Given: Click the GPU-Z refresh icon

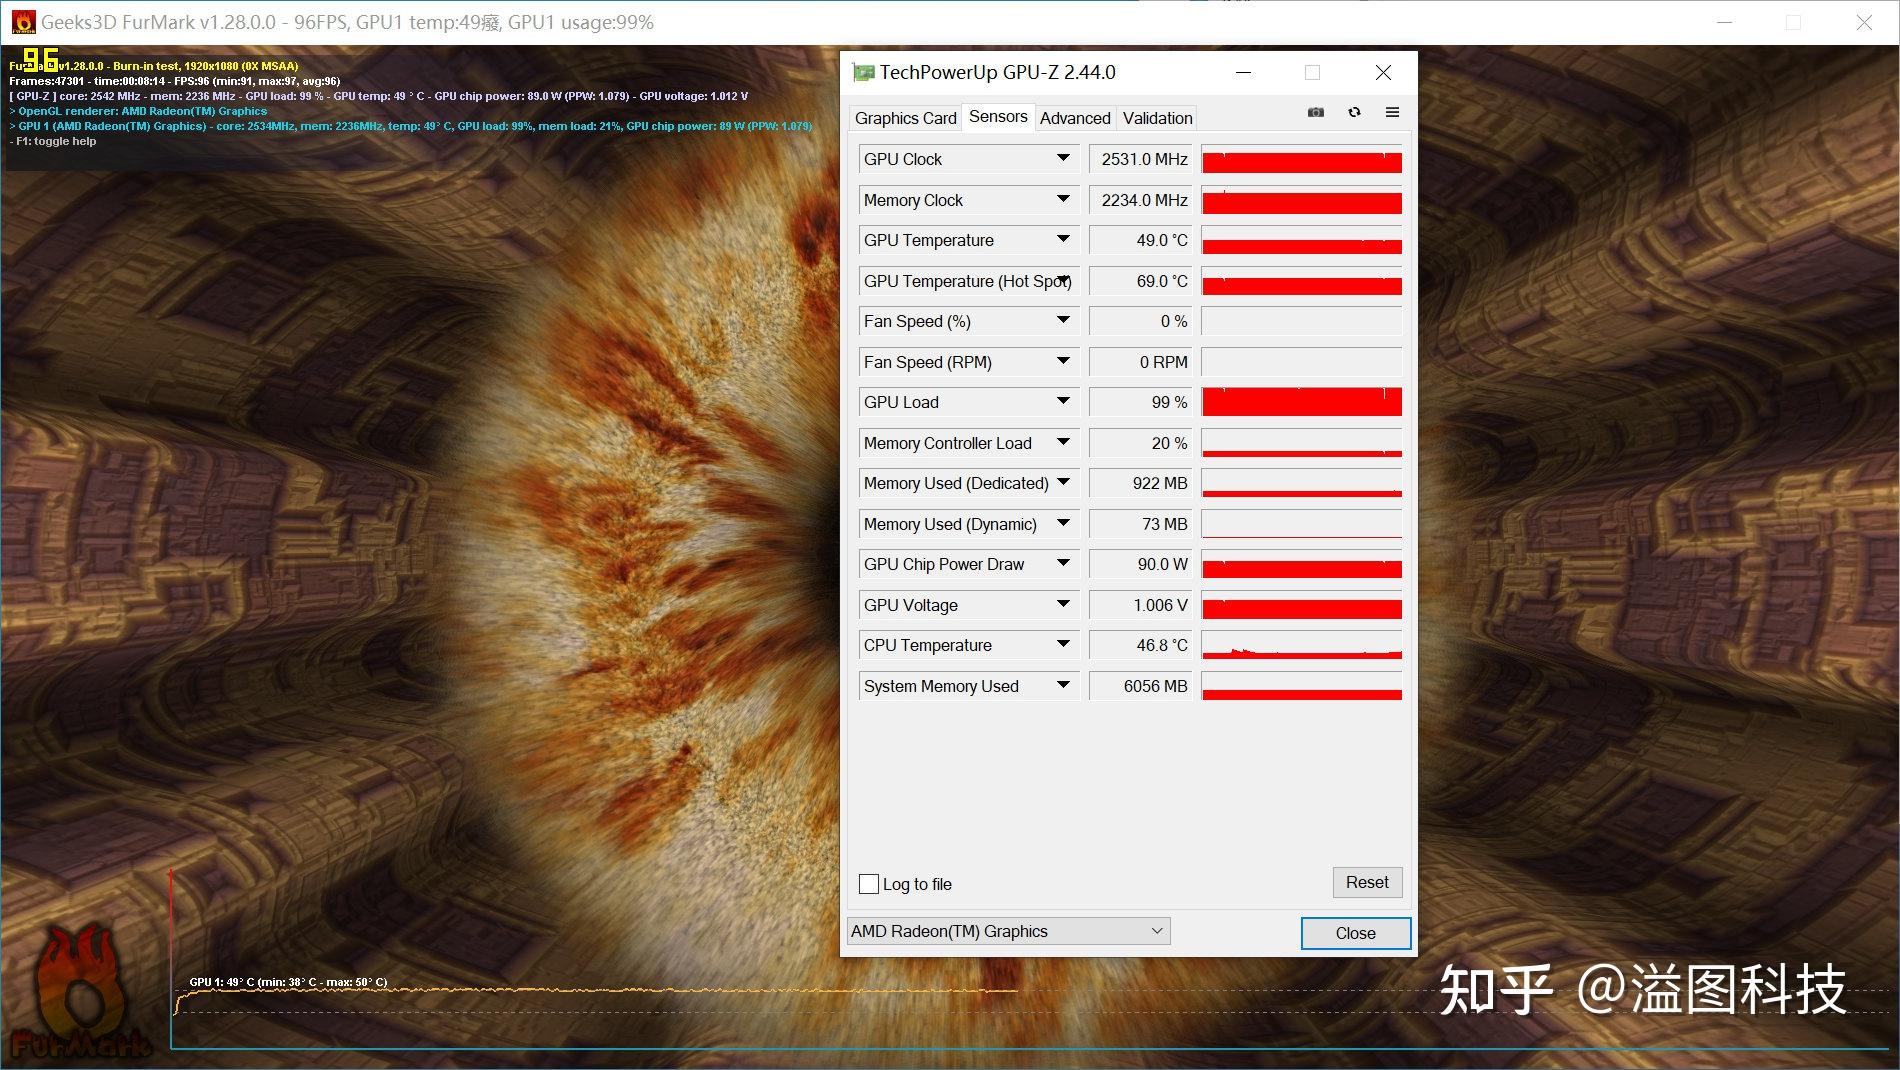Looking at the screenshot, I should point(1354,112).
